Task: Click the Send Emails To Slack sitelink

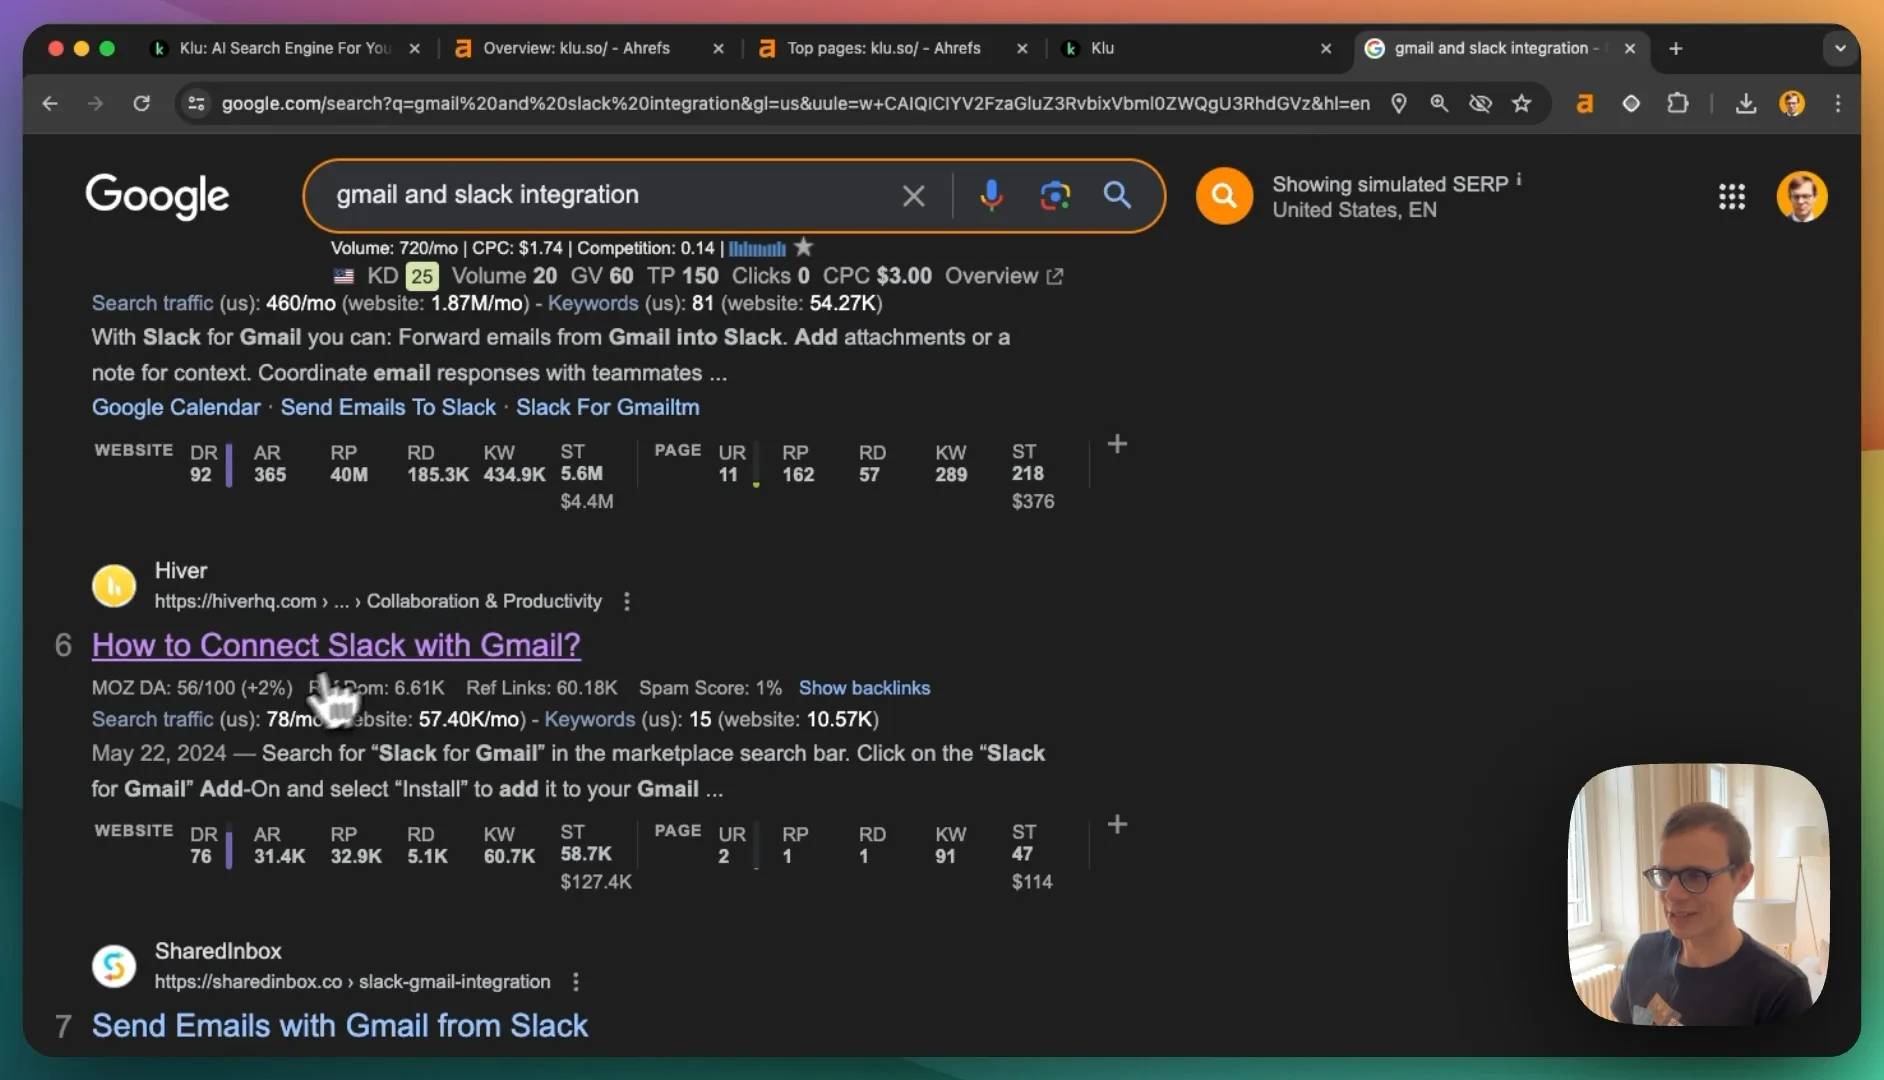Action: [388, 407]
